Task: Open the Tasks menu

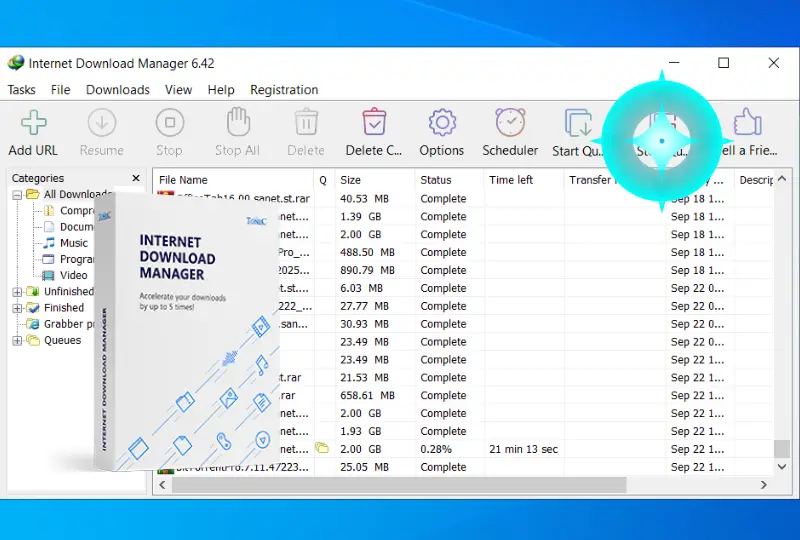Action: pos(21,90)
